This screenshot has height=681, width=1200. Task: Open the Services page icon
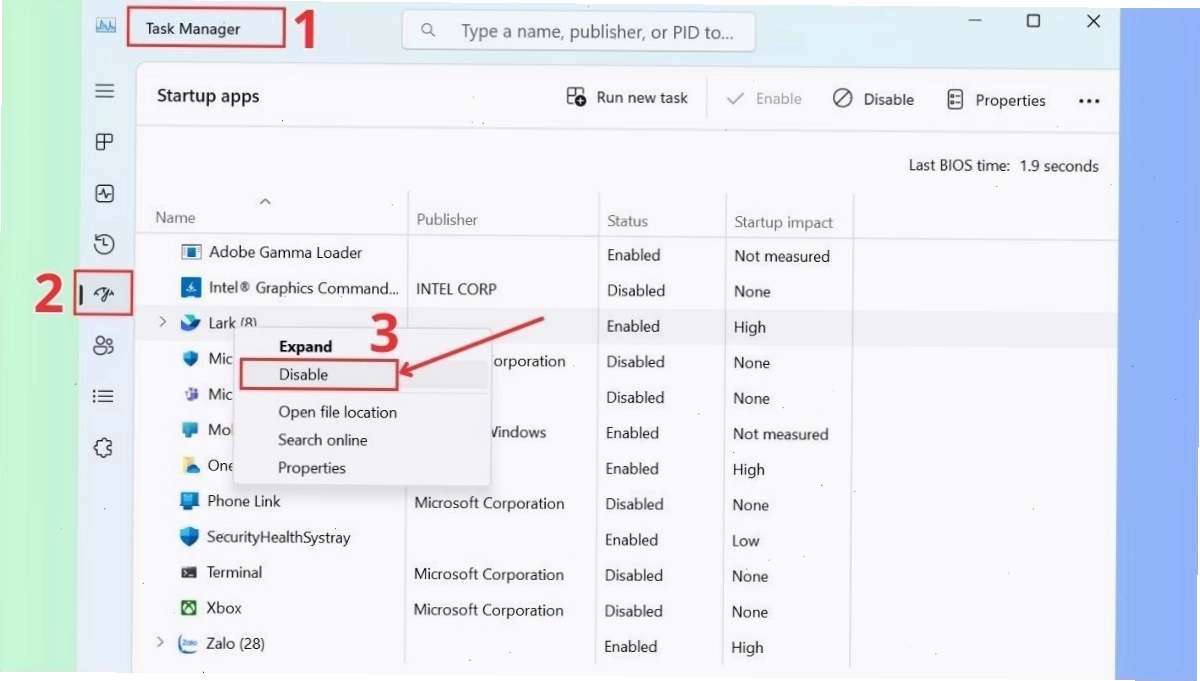pos(104,448)
